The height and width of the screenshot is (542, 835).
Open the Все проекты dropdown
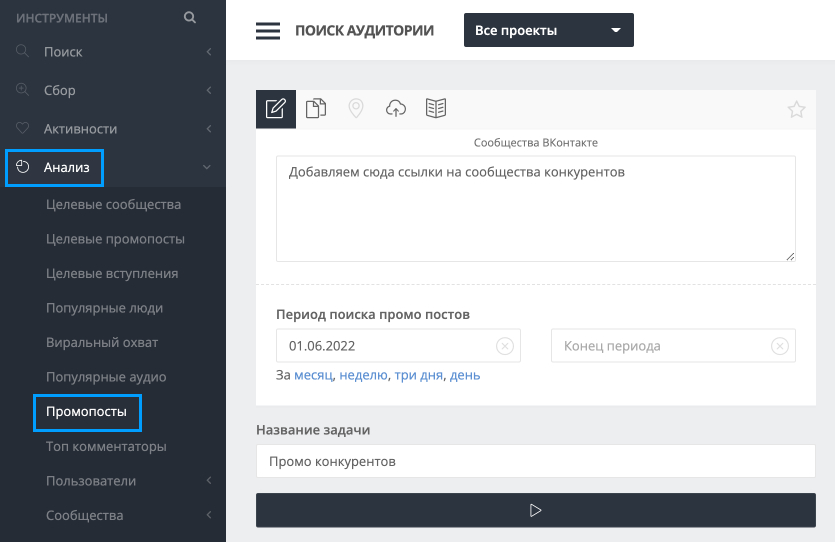(x=549, y=30)
